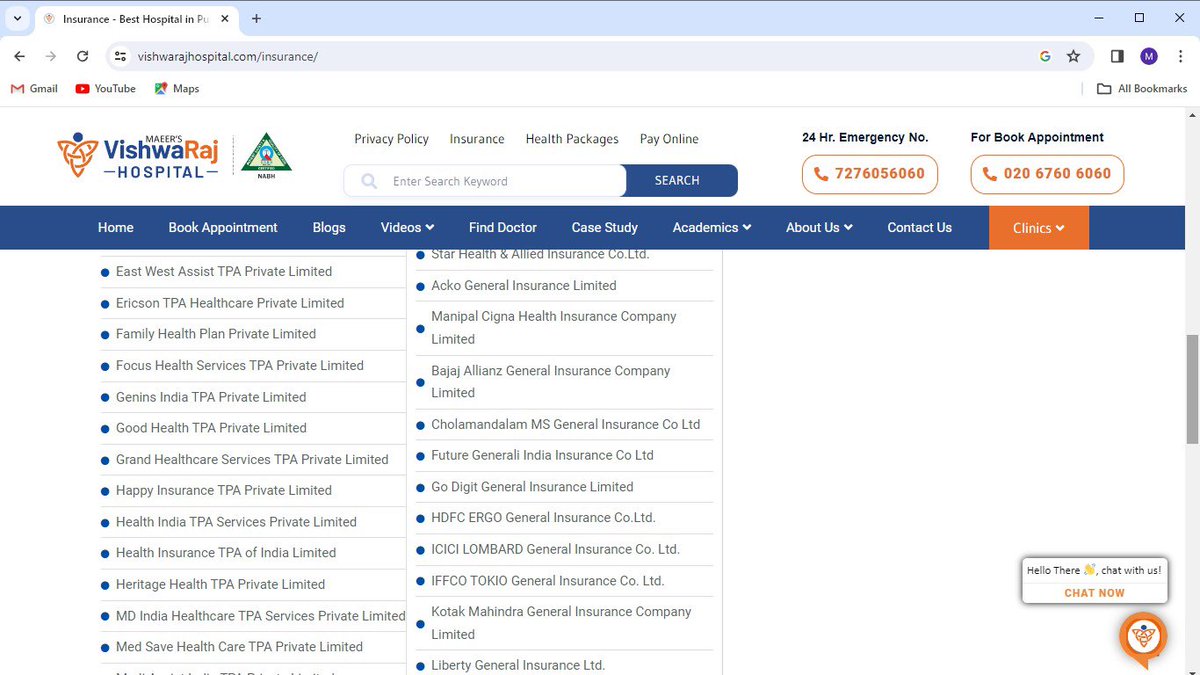Open Health Packages link
This screenshot has width=1200, height=675.
(x=572, y=139)
